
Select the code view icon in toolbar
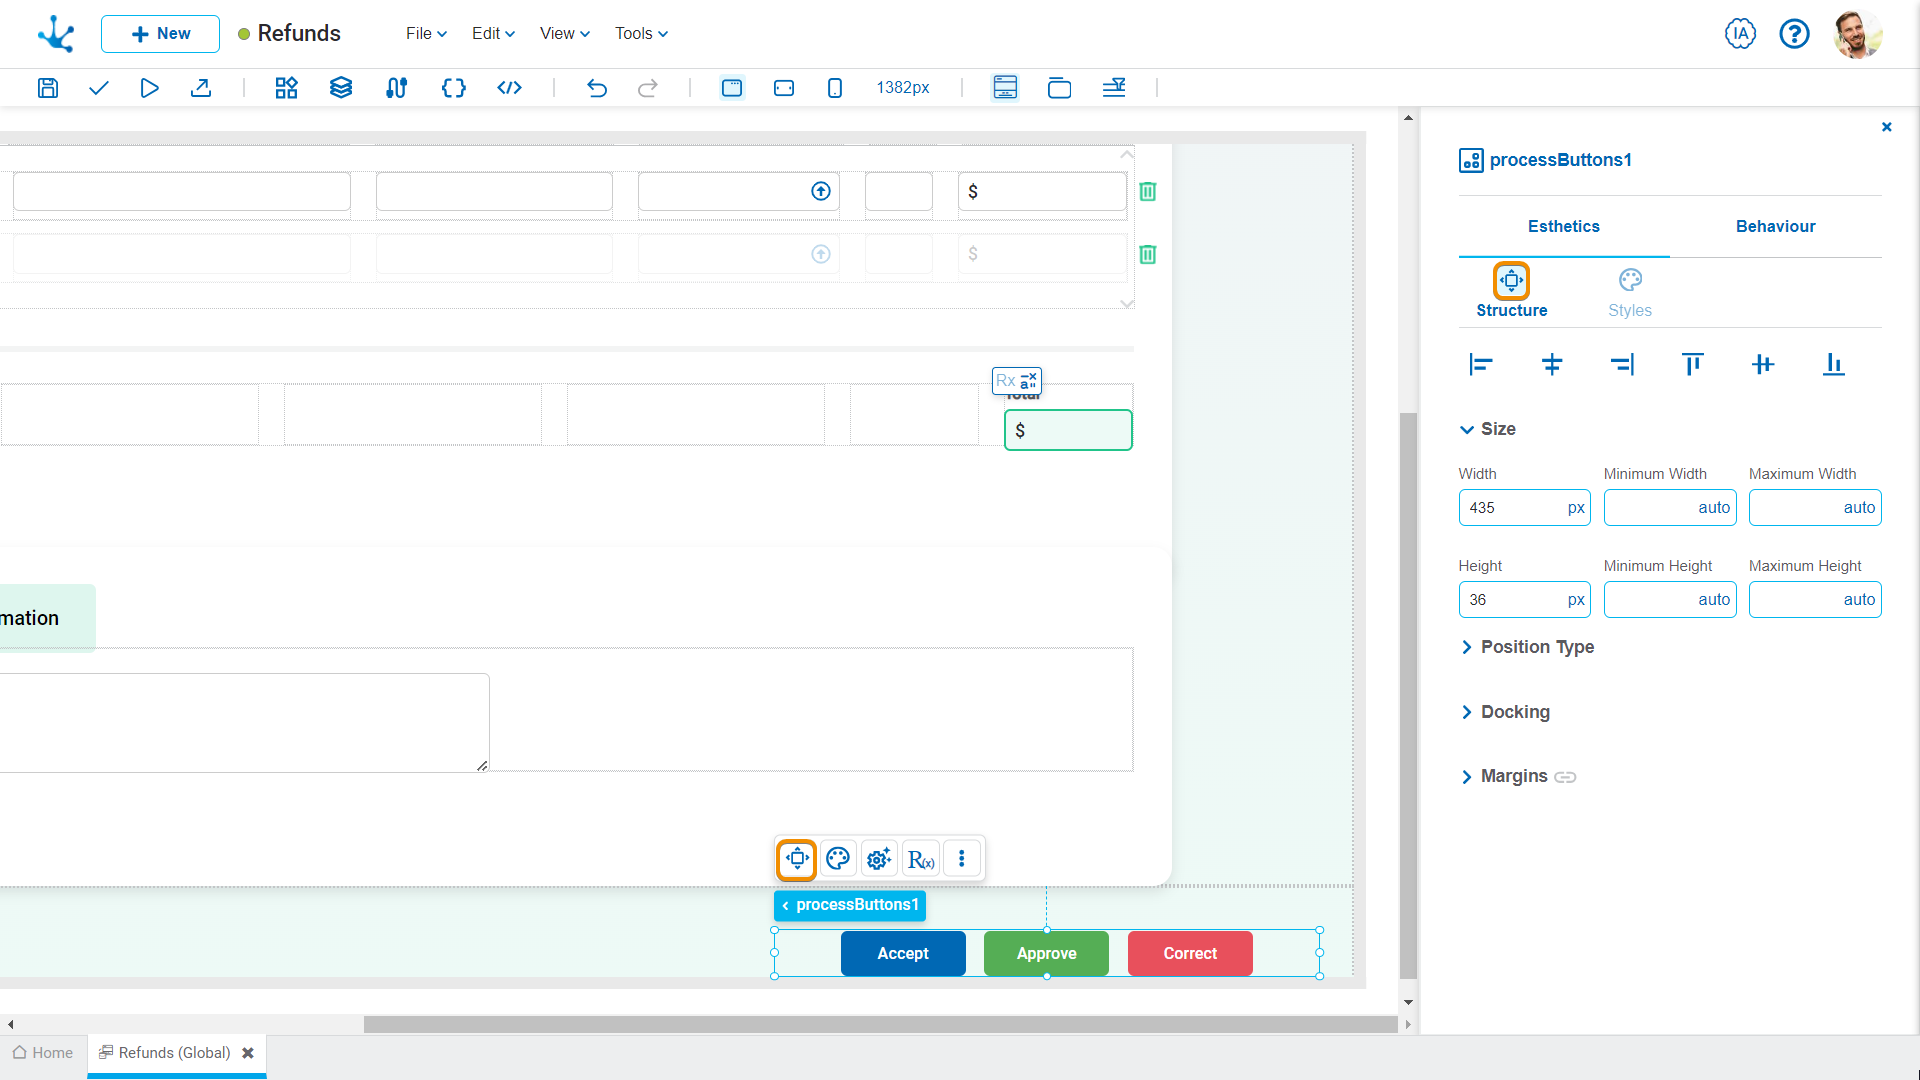coord(509,87)
